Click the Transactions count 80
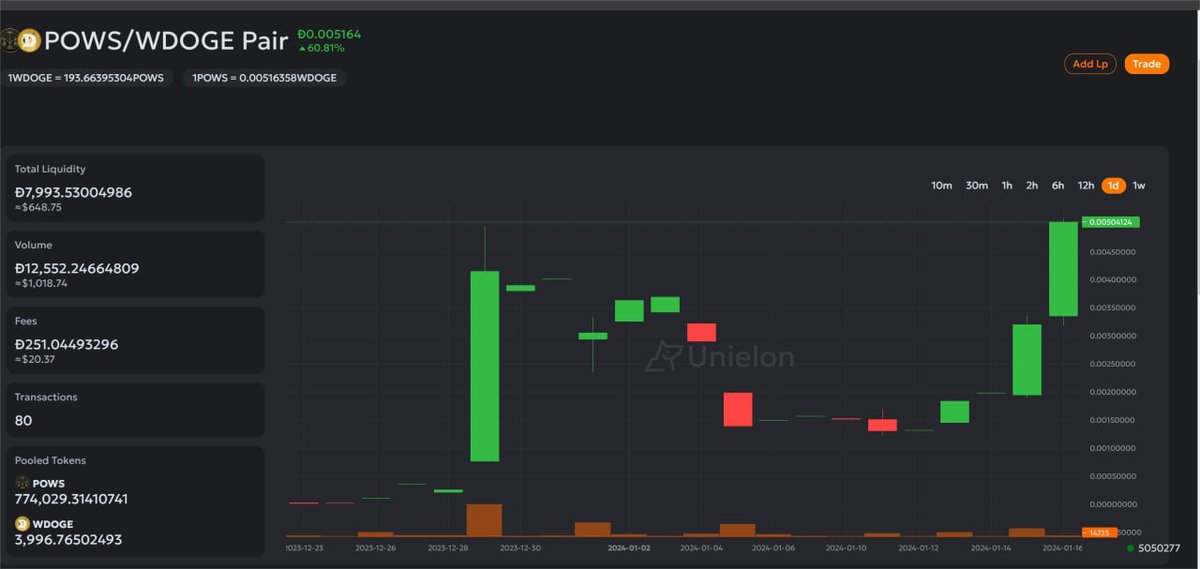Image resolution: width=1200 pixels, height=569 pixels. [x=23, y=421]
